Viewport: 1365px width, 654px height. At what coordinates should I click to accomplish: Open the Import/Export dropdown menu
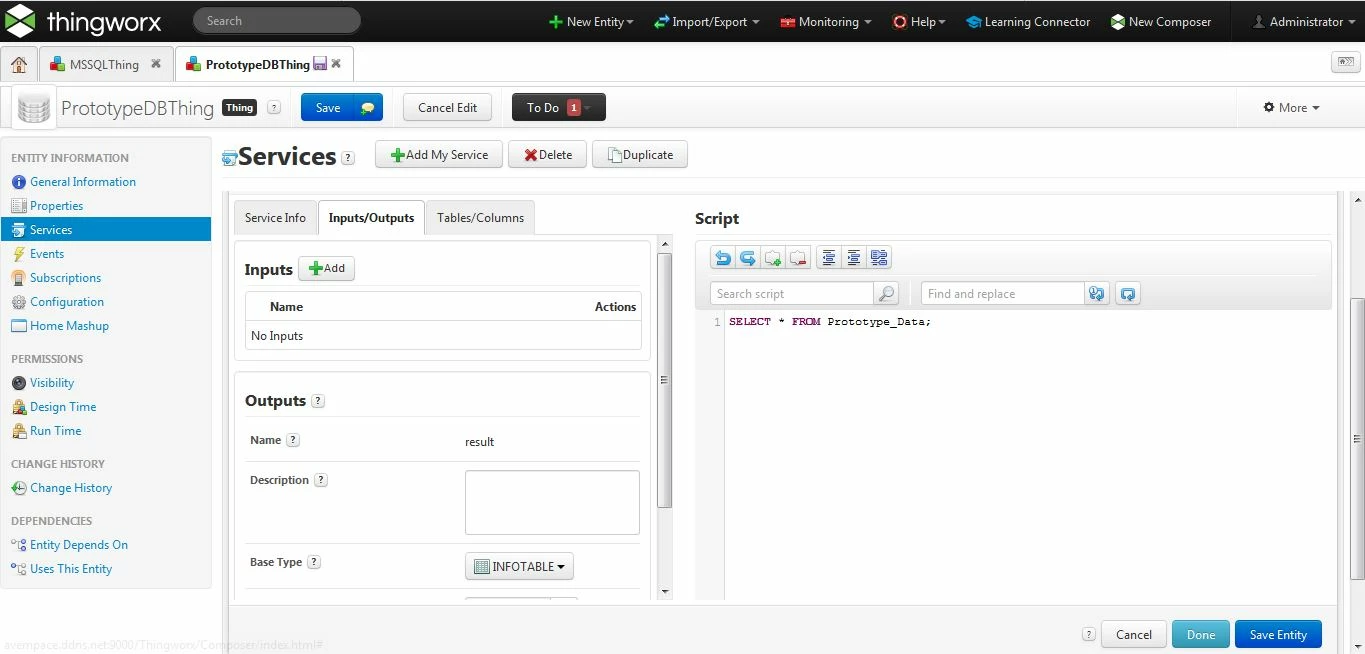tap(706, 22)
